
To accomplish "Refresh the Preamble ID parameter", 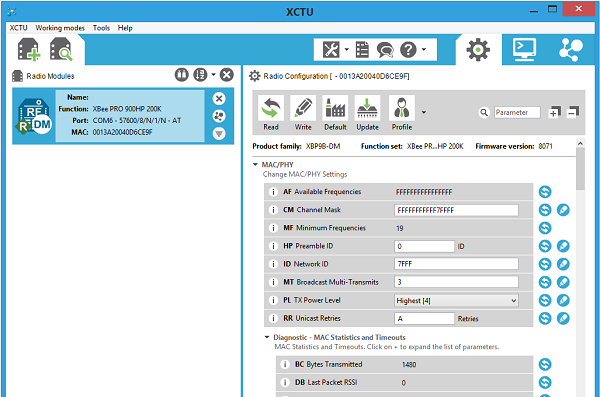I will 545,246.
